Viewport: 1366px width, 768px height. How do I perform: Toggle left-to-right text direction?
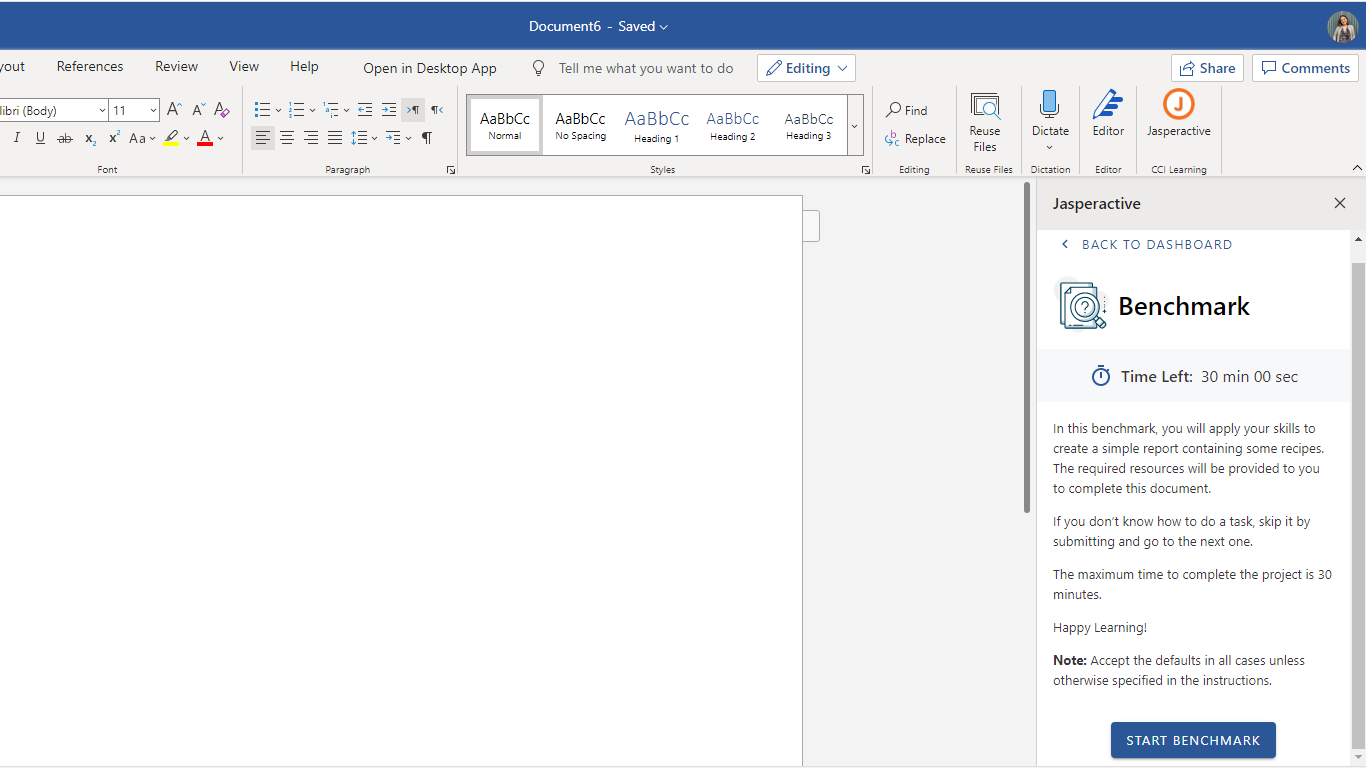tap(413, 110)
